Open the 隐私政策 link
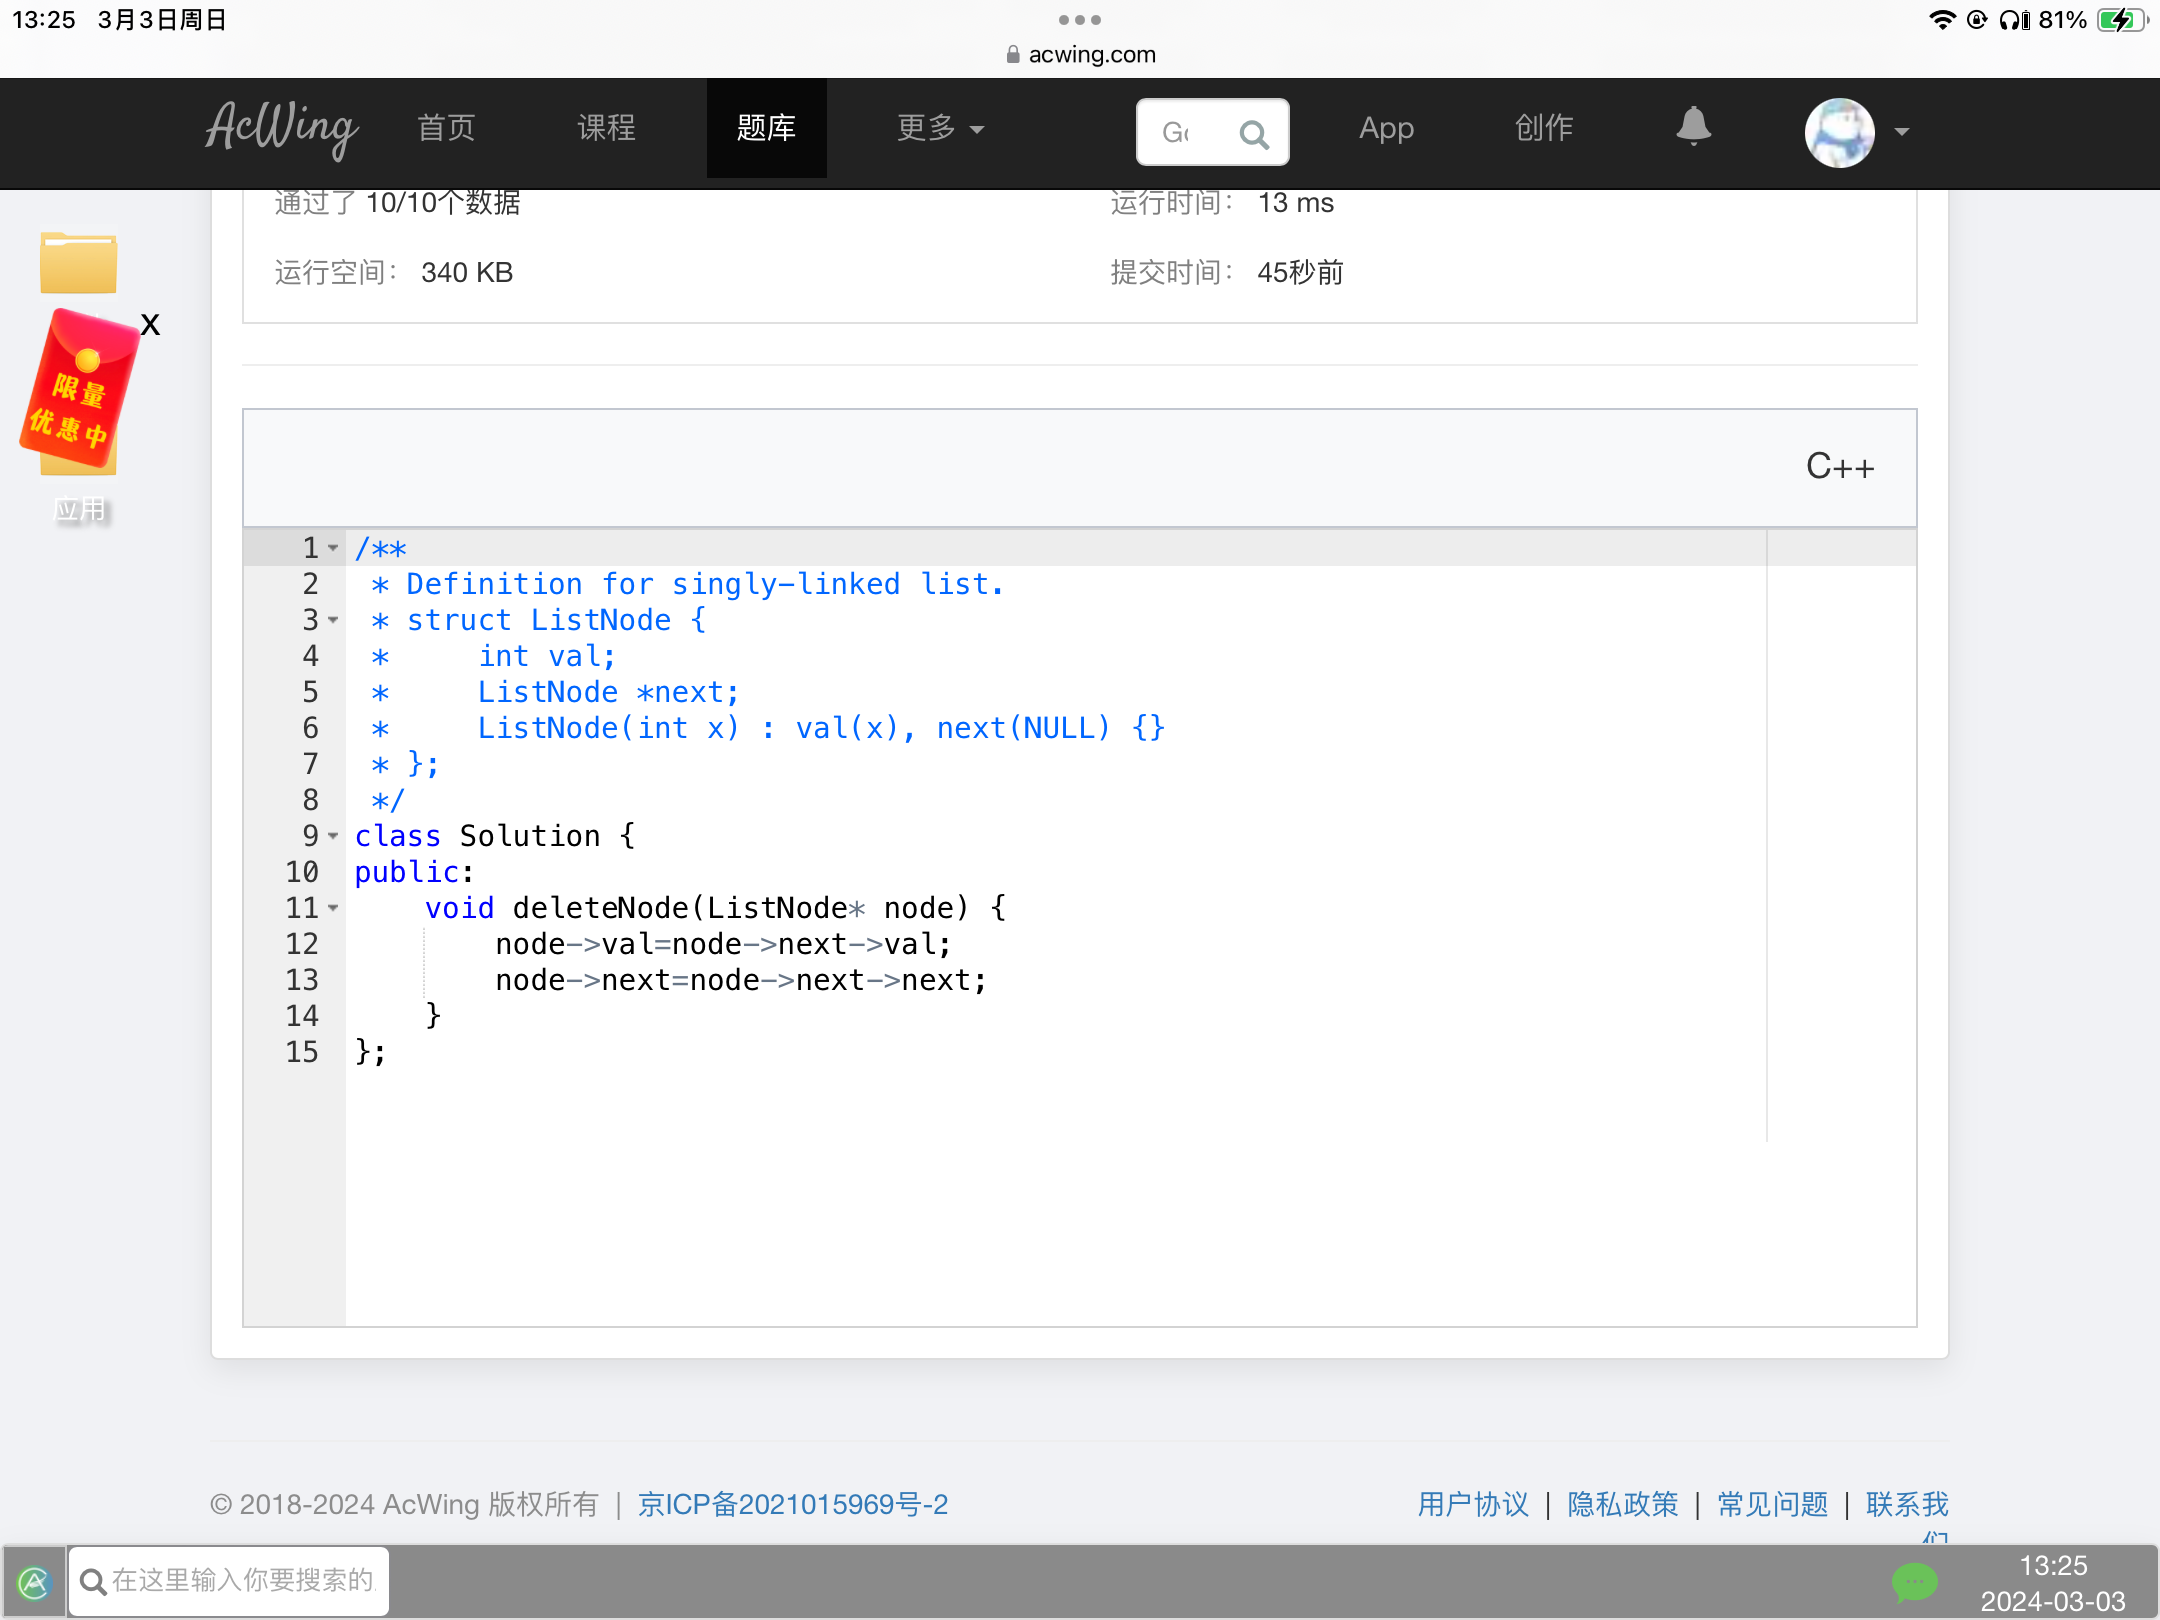This screenshot has height=1620, width=2160. (1622, 1504)
